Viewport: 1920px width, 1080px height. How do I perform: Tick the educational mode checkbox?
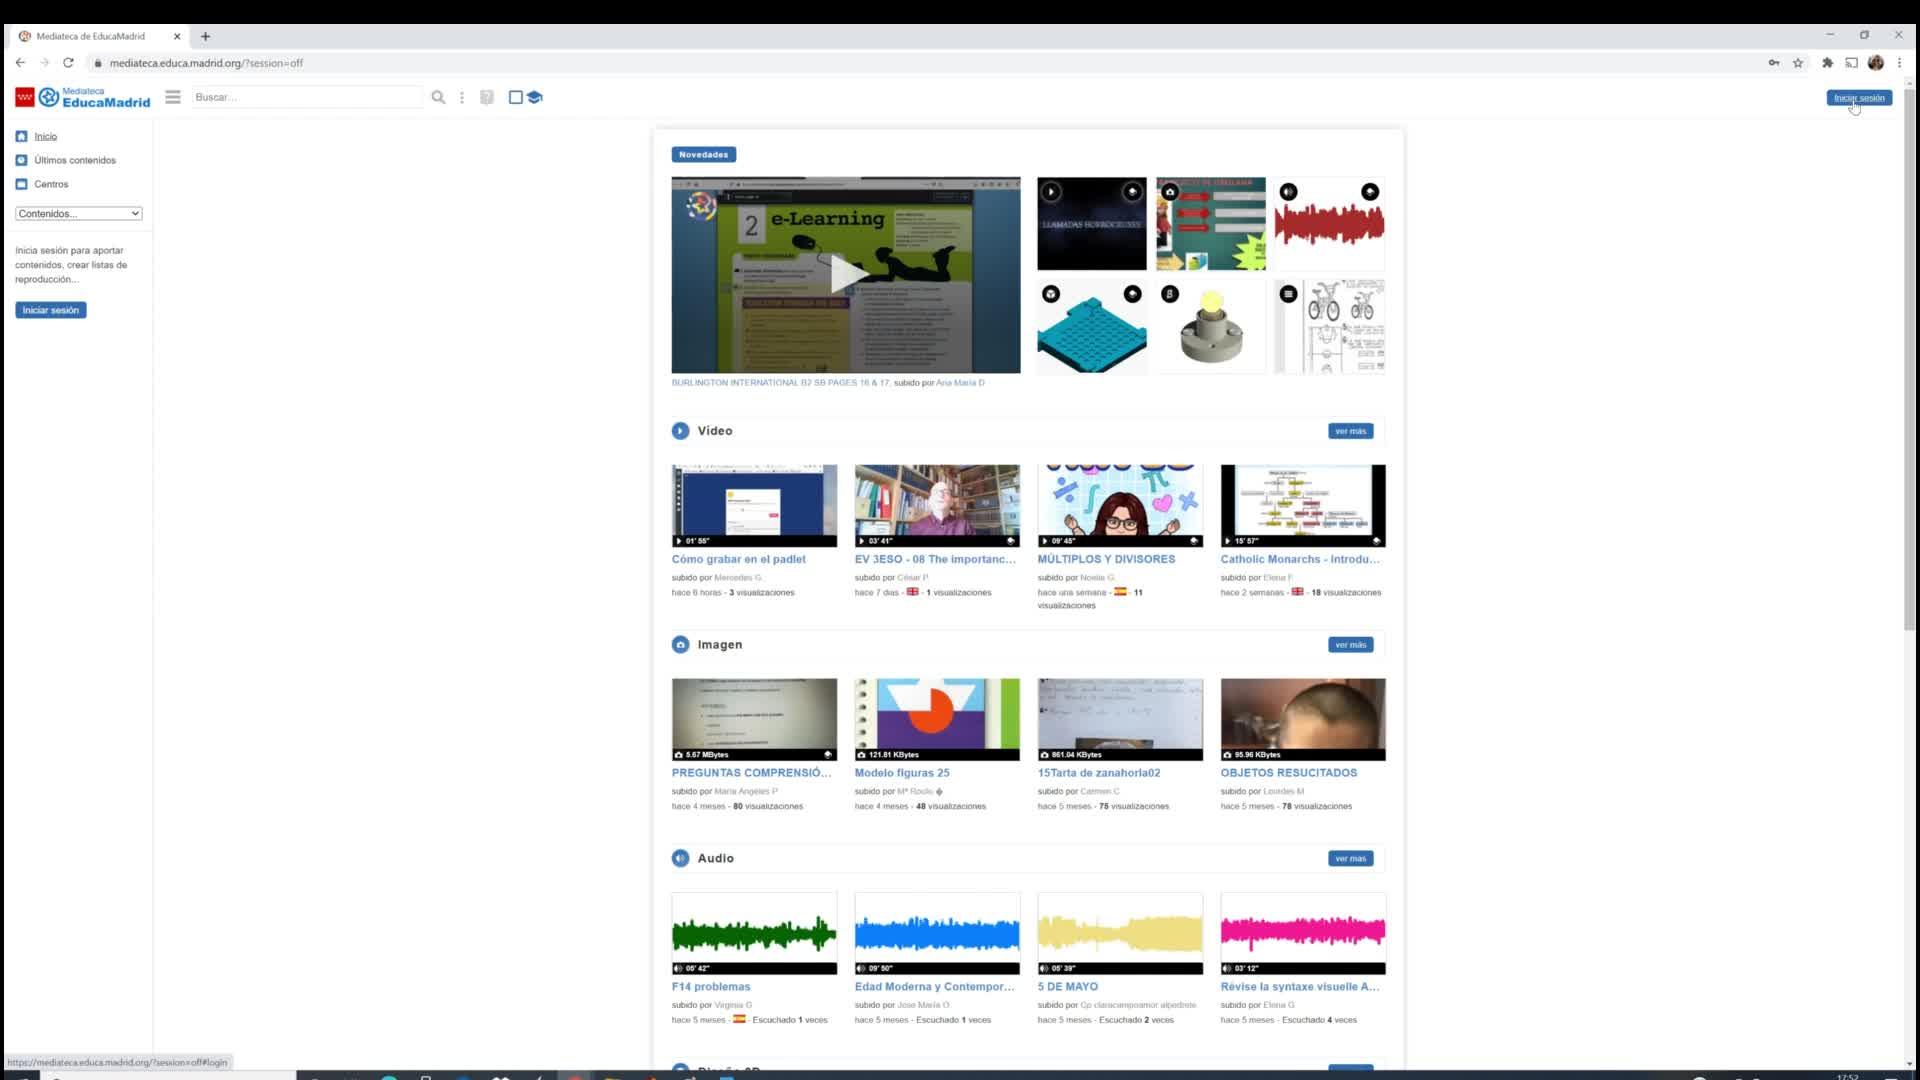click(516, 97)
